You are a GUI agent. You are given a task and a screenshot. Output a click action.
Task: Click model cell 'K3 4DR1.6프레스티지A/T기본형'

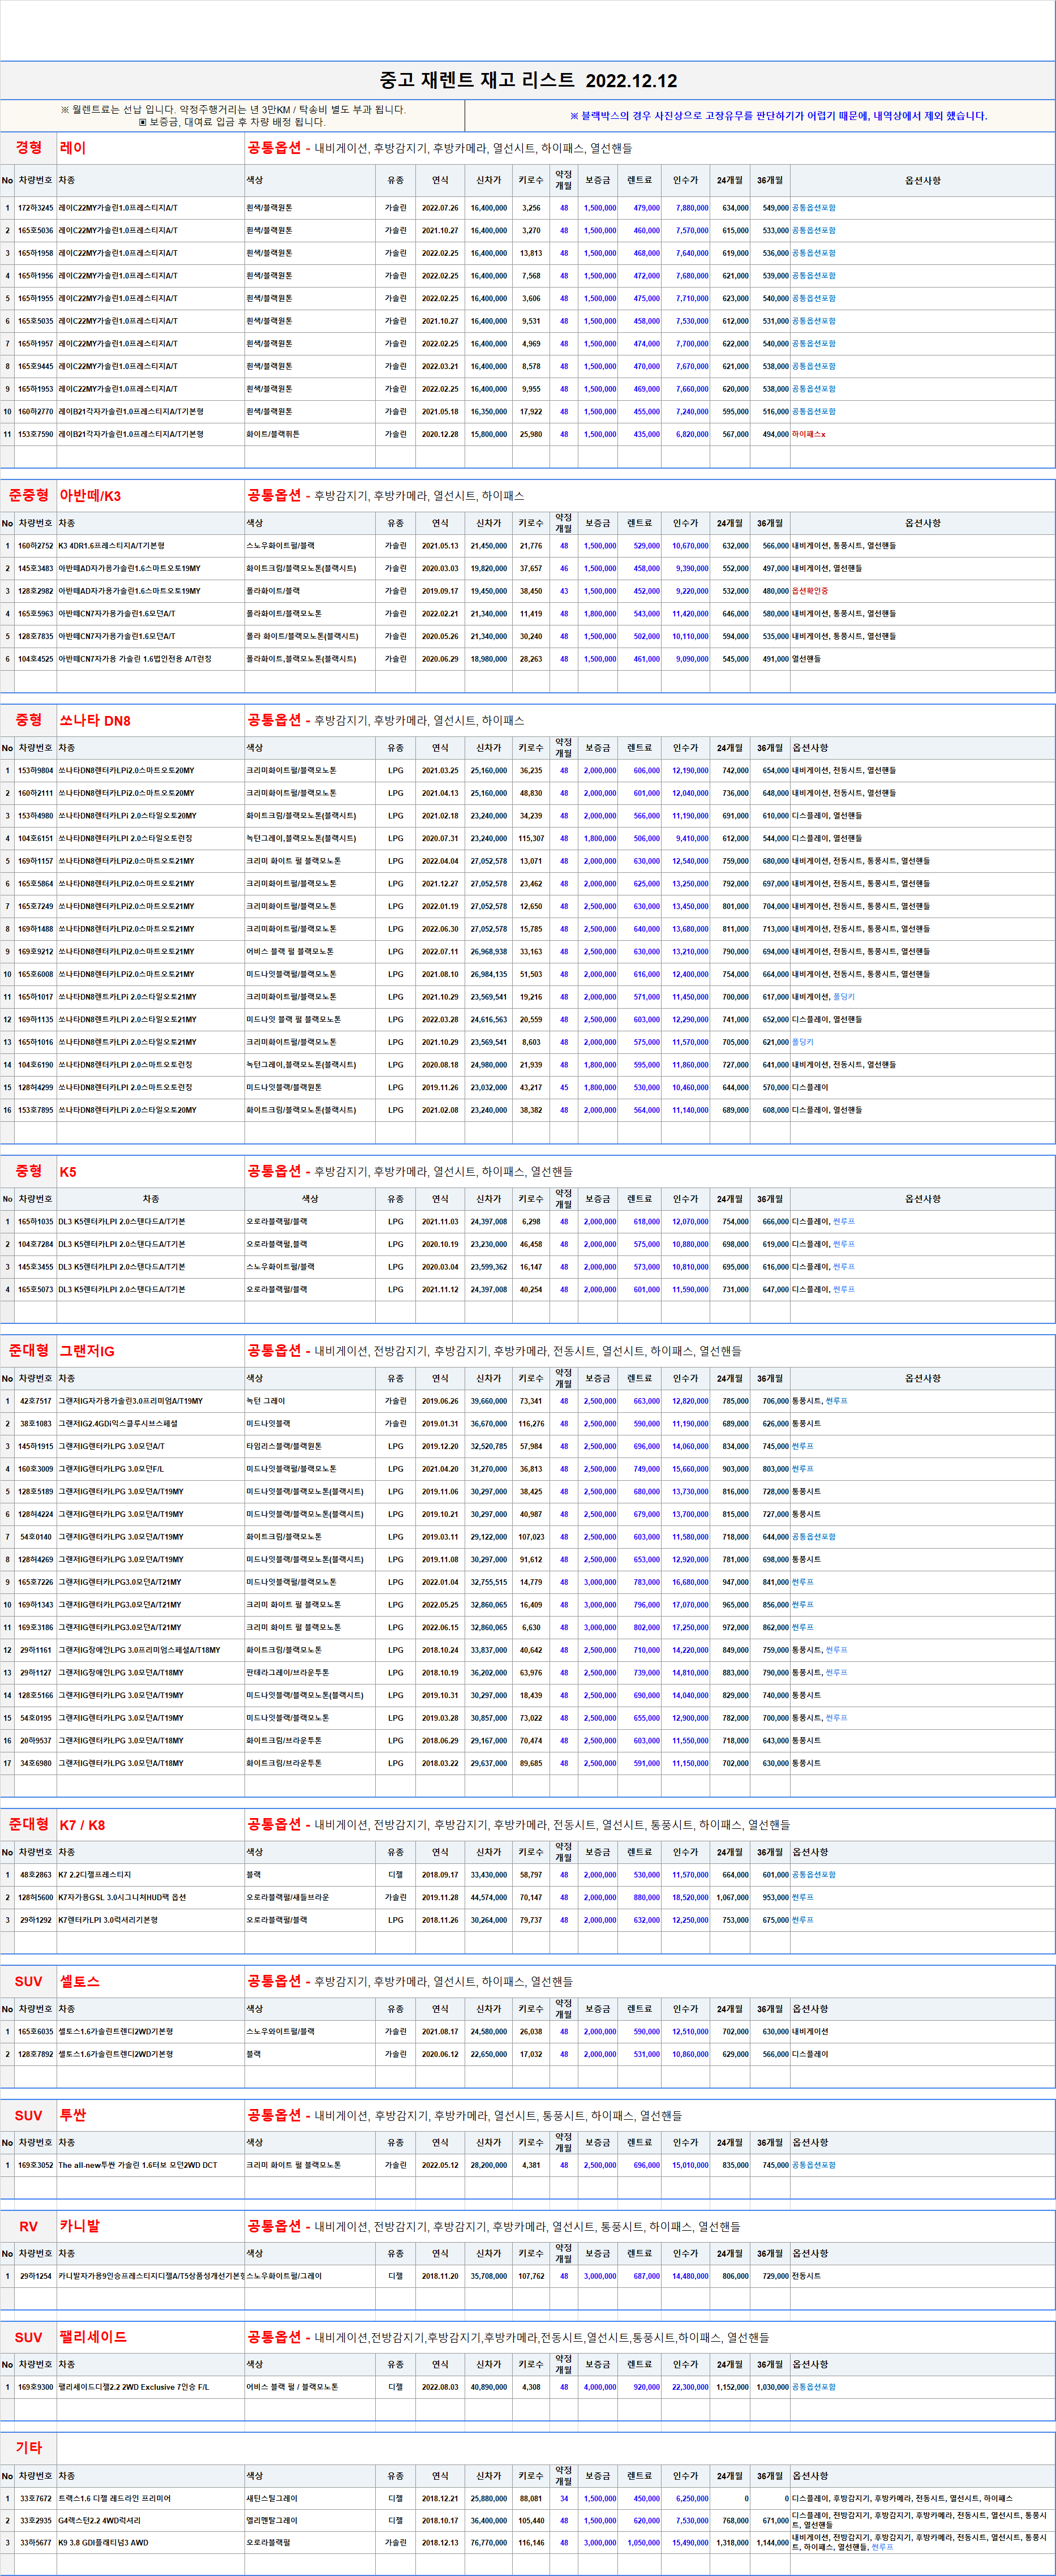111,546
